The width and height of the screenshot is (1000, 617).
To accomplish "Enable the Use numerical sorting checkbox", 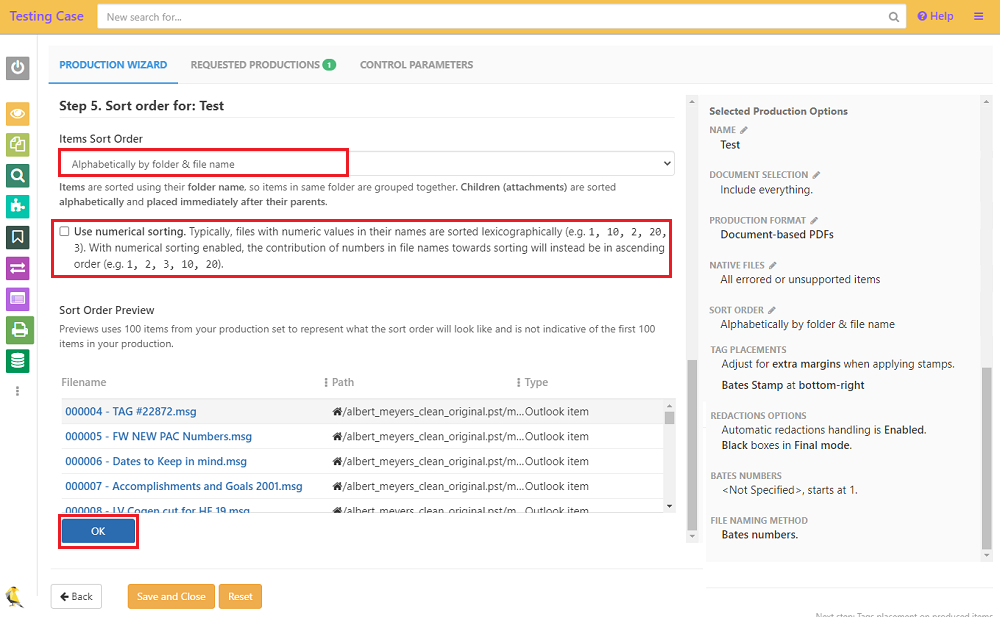I will pos(64,230).
